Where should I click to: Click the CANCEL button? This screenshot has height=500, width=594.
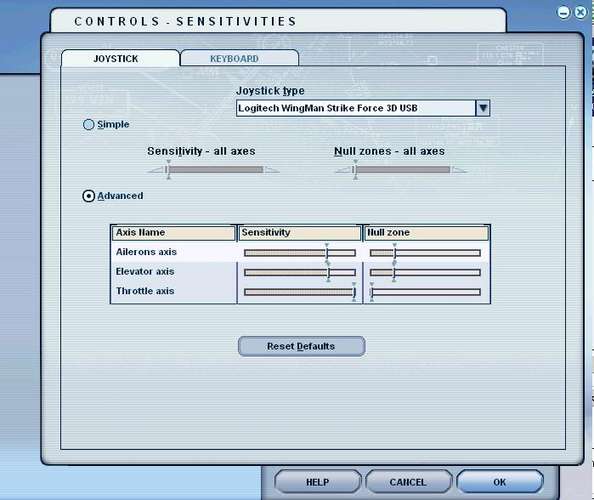coord(408,482)
